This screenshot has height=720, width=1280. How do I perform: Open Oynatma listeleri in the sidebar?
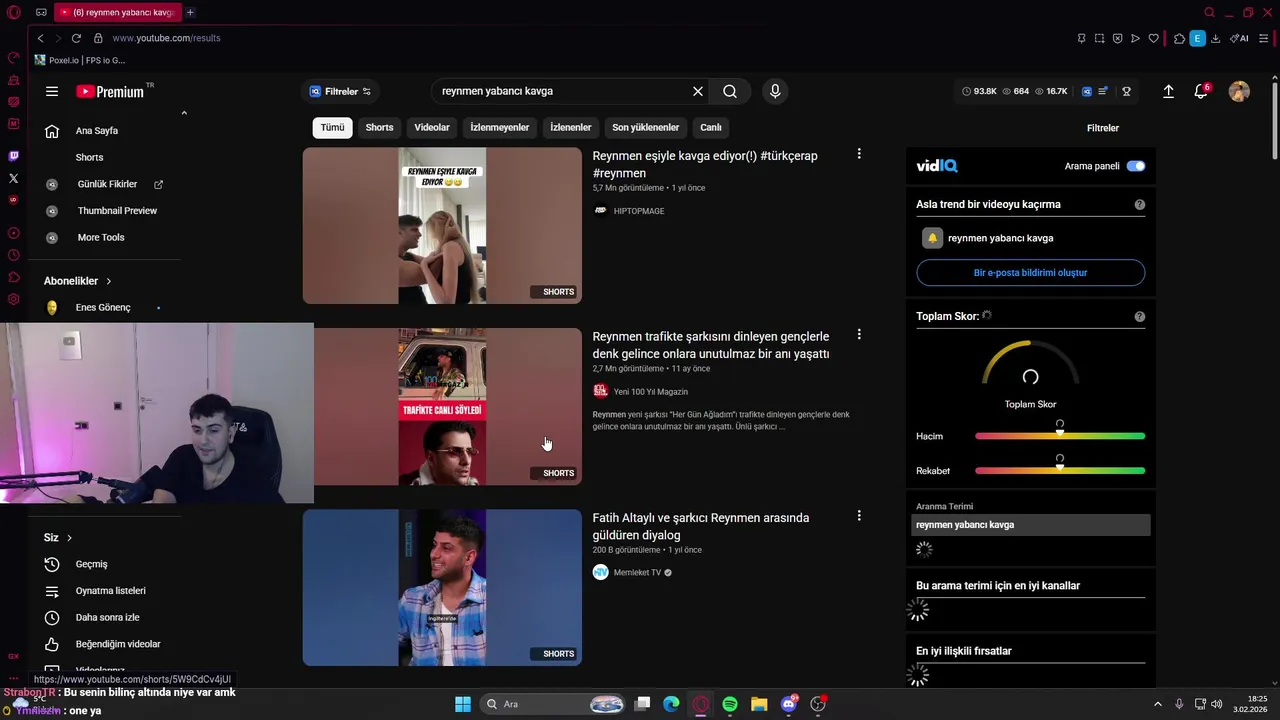(110, 591)
